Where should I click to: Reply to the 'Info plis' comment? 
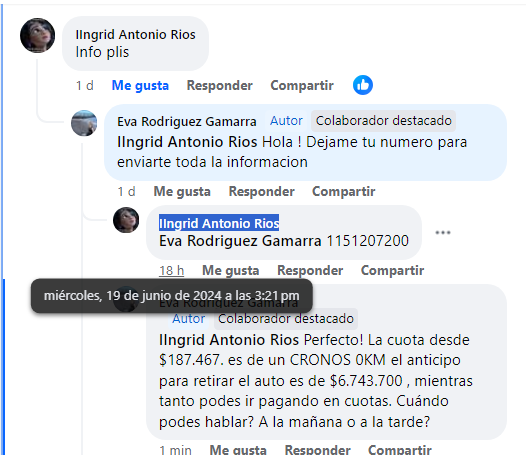click(x=220, y=85)
